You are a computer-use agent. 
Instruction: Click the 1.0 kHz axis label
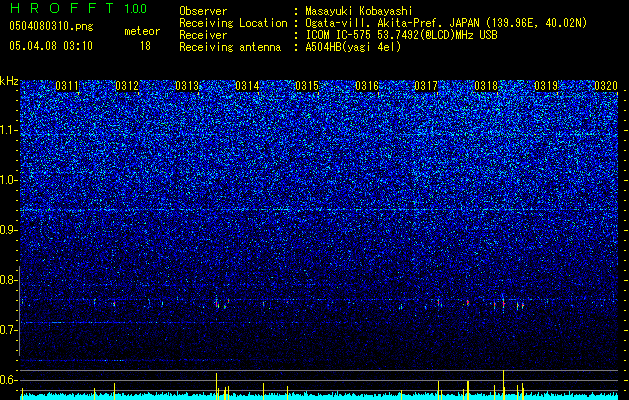[x=9, y=180]
